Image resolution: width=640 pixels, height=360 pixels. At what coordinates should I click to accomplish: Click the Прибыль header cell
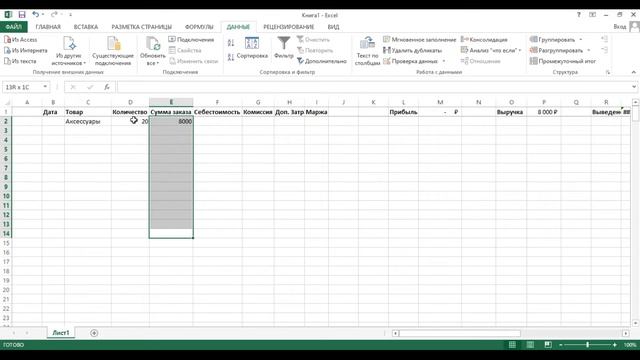[403, 112]
